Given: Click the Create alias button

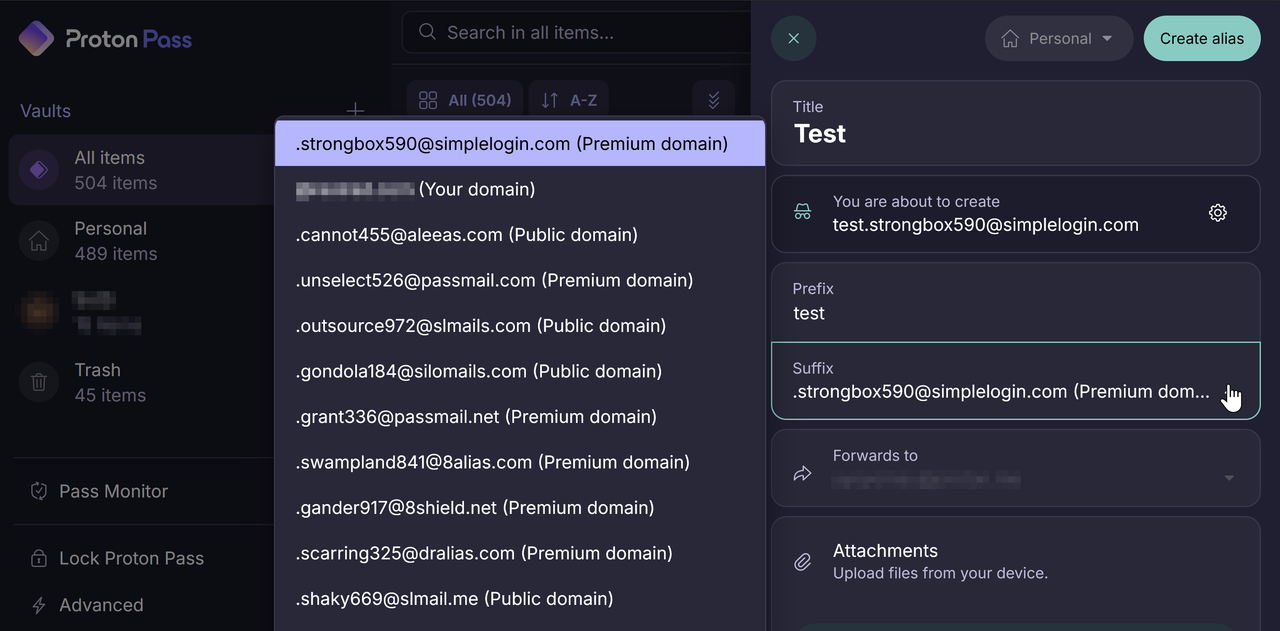Looking at the screenshot, I should coord(1201,39).
